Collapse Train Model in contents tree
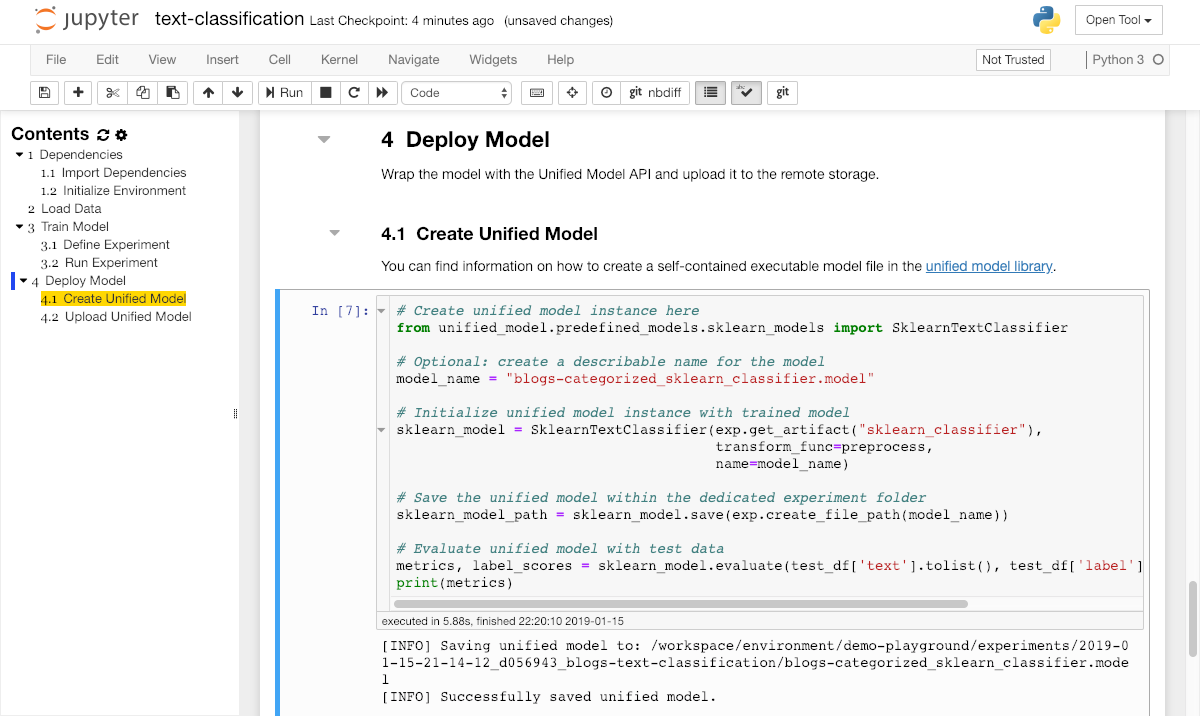This screenshot has width=1200, height=716. (19, 227)
